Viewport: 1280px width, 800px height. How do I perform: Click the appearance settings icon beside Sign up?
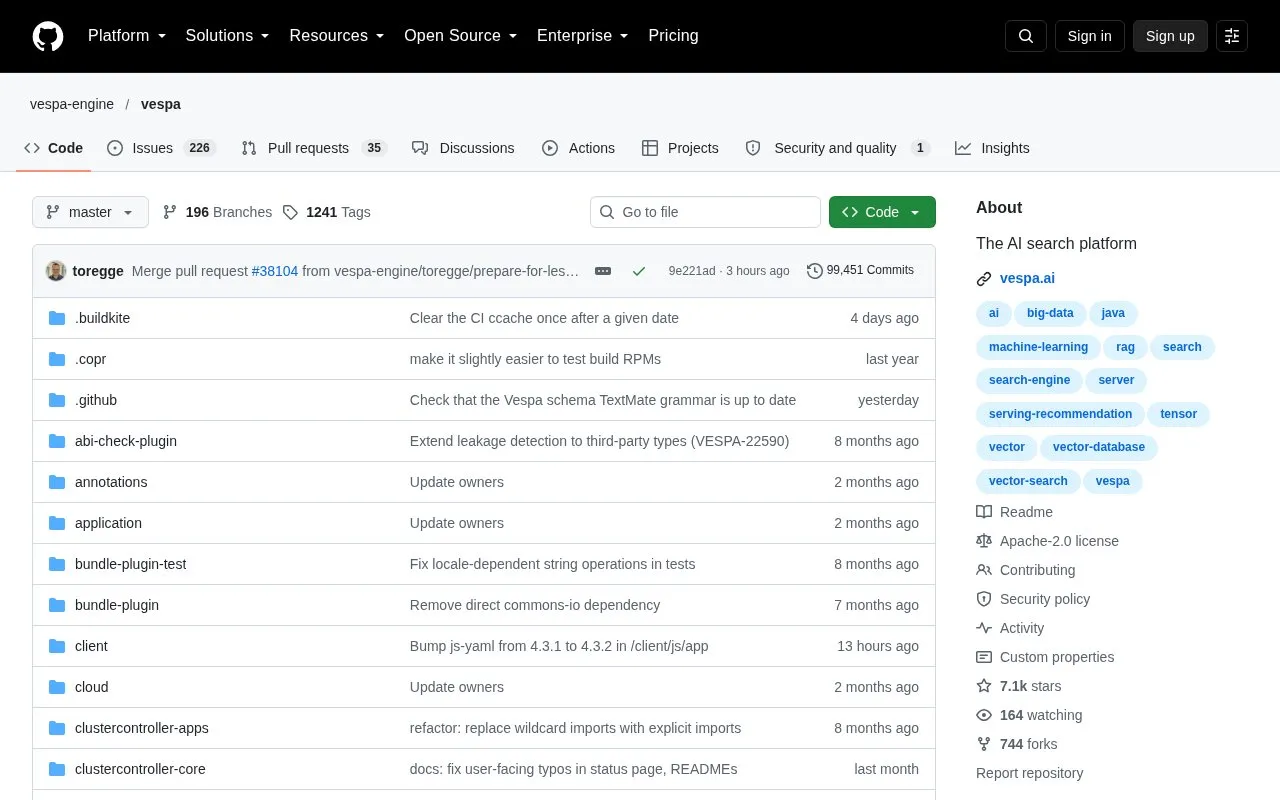pyautogui.click(x=1232, y=36)
